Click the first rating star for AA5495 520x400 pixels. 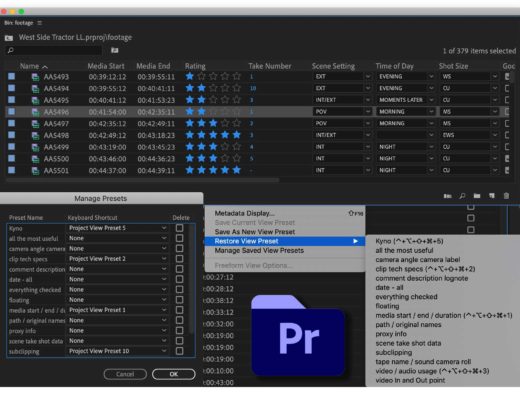click(x=190, y=100)
